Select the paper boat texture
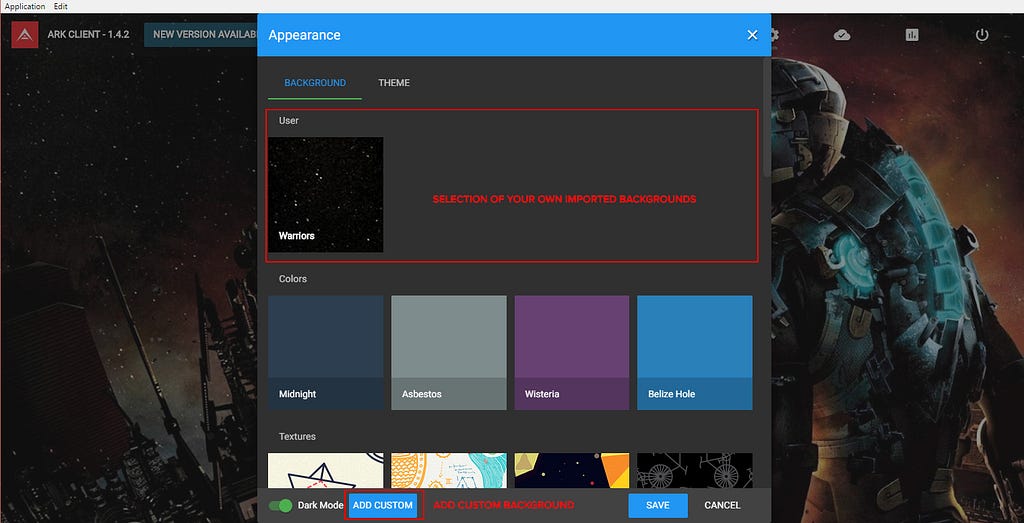 (326, 471)
